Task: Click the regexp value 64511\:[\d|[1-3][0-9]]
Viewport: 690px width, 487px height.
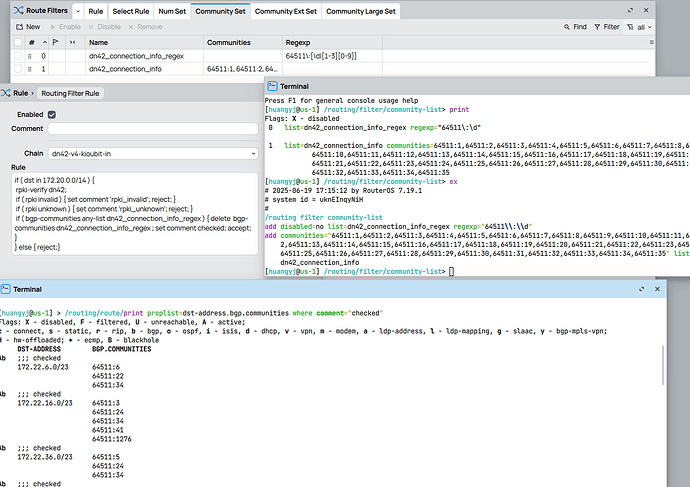Action: 321,56
